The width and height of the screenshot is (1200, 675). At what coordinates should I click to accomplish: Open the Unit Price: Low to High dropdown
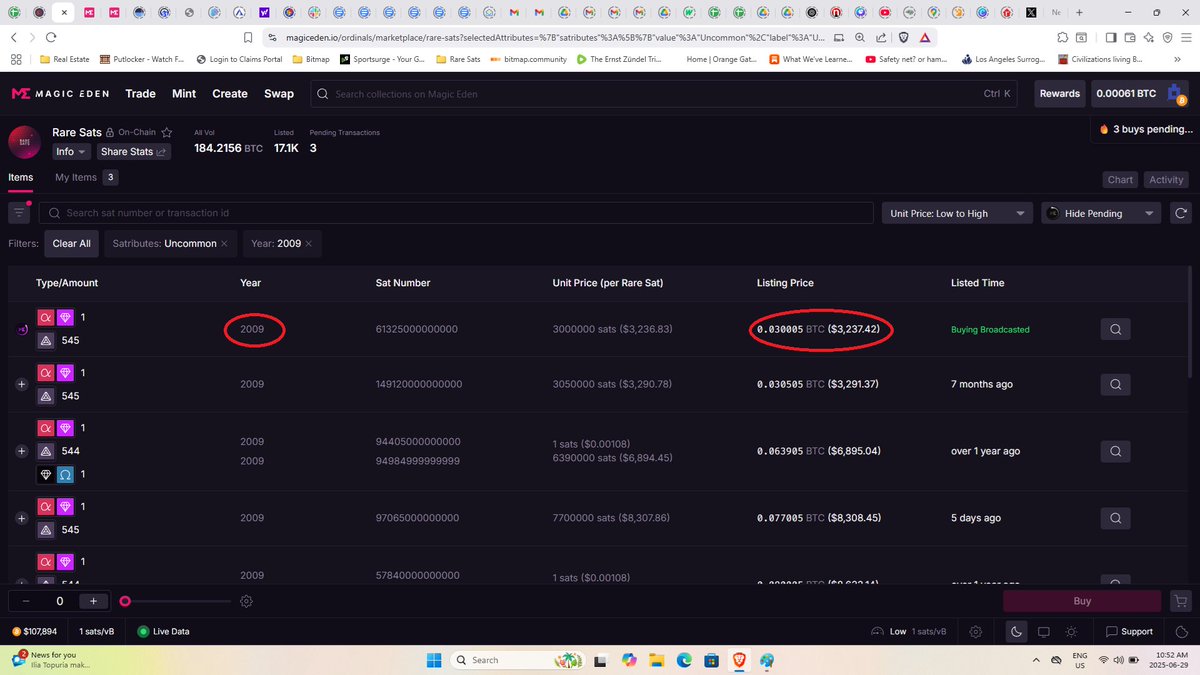coord(956,213)
